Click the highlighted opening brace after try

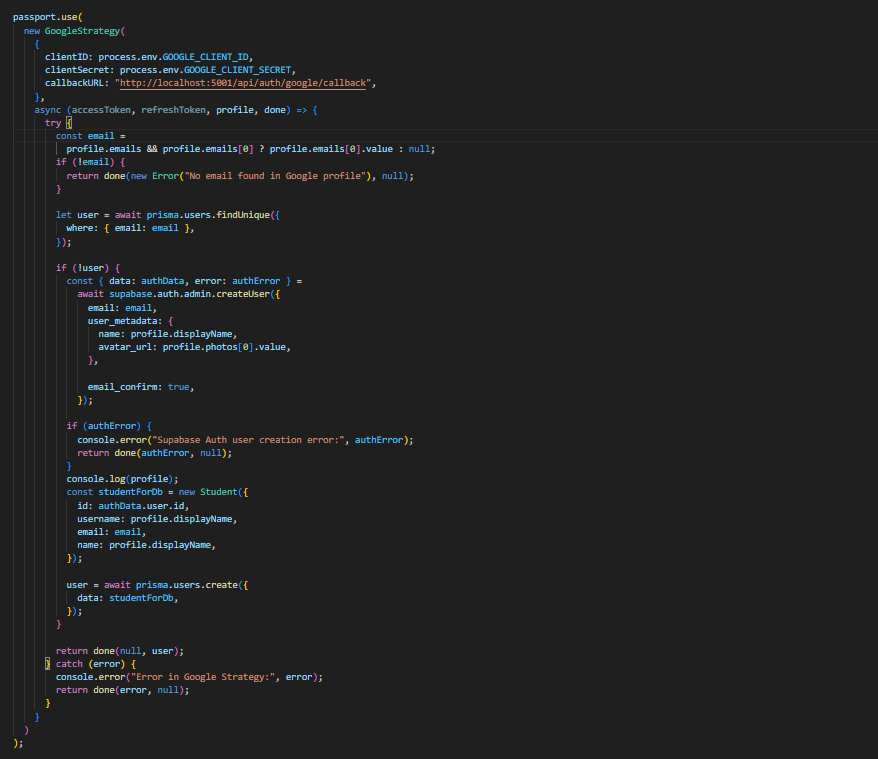(x=69, y=122)
